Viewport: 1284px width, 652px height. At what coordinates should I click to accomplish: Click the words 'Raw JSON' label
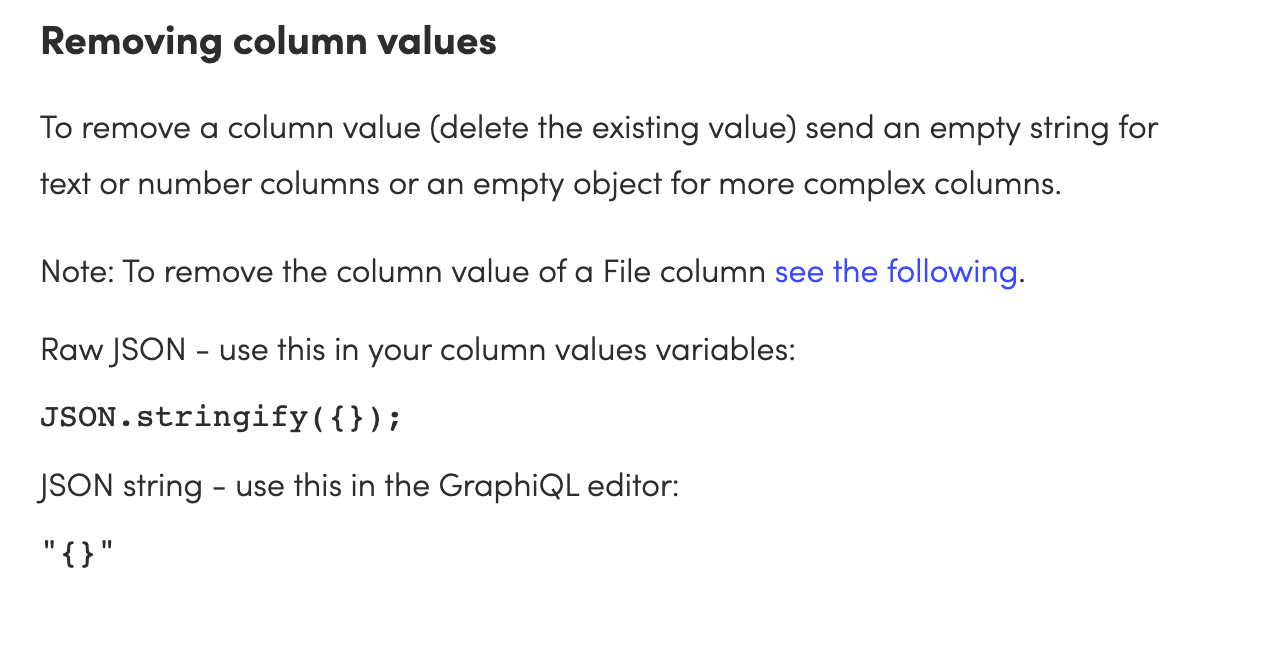point(113,350)
